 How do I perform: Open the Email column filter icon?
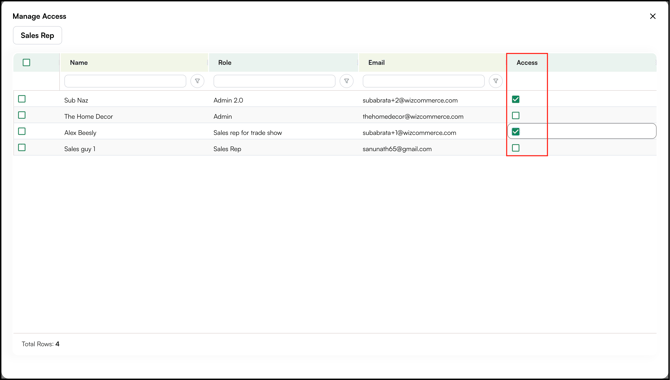[496, 81]
